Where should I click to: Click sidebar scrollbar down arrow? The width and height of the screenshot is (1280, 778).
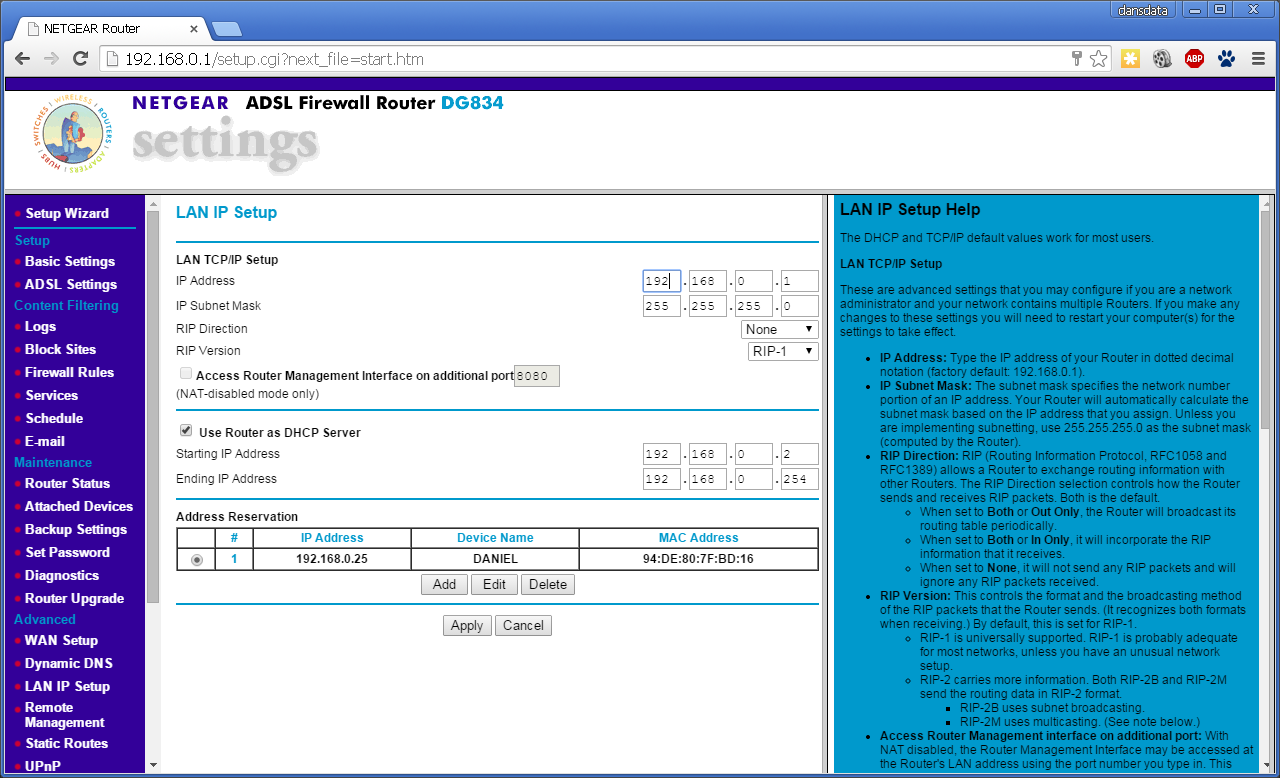click(x=153, y=765)
